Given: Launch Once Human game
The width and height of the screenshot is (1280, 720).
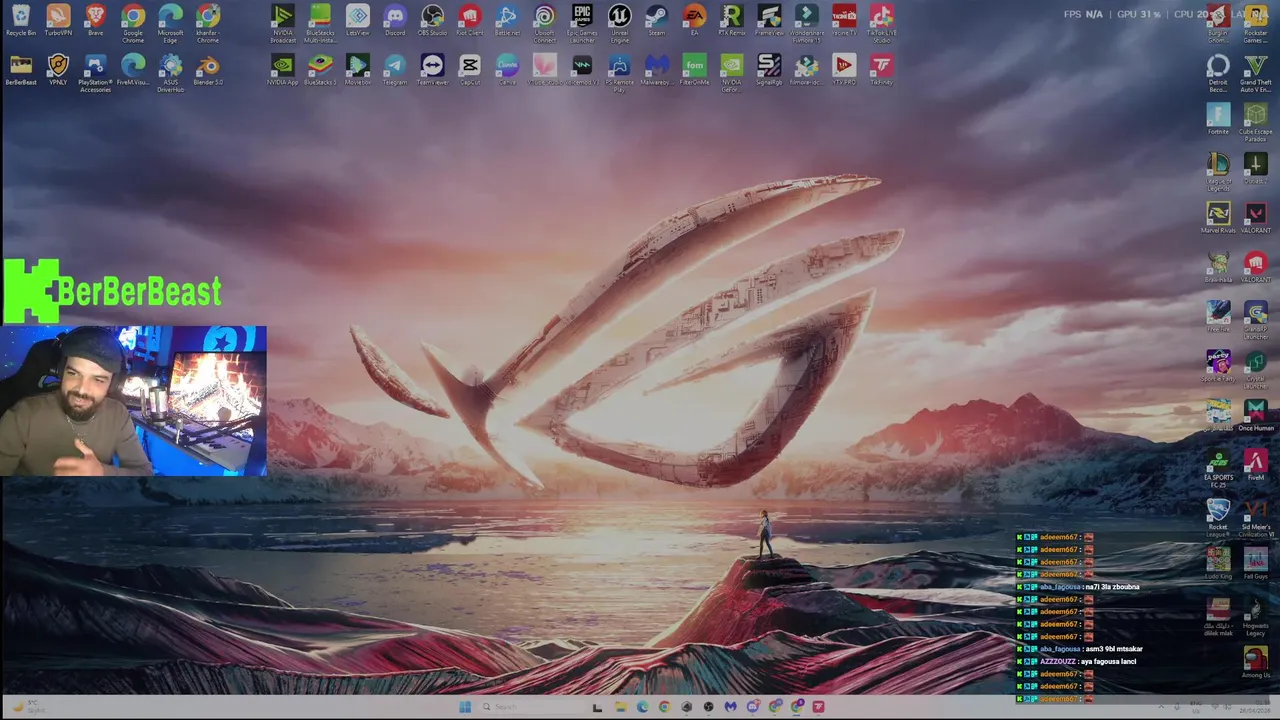Looking at the screenshot, I should click(x=1255, y=414).
